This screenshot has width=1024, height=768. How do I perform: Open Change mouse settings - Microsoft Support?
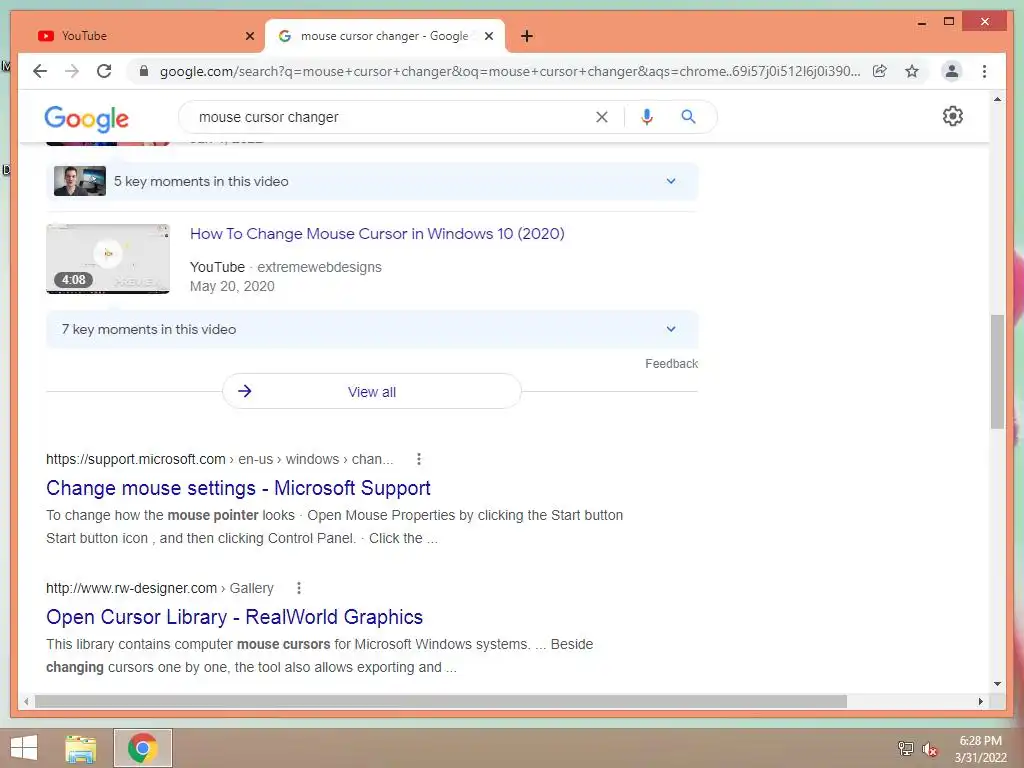click(238, 488)
